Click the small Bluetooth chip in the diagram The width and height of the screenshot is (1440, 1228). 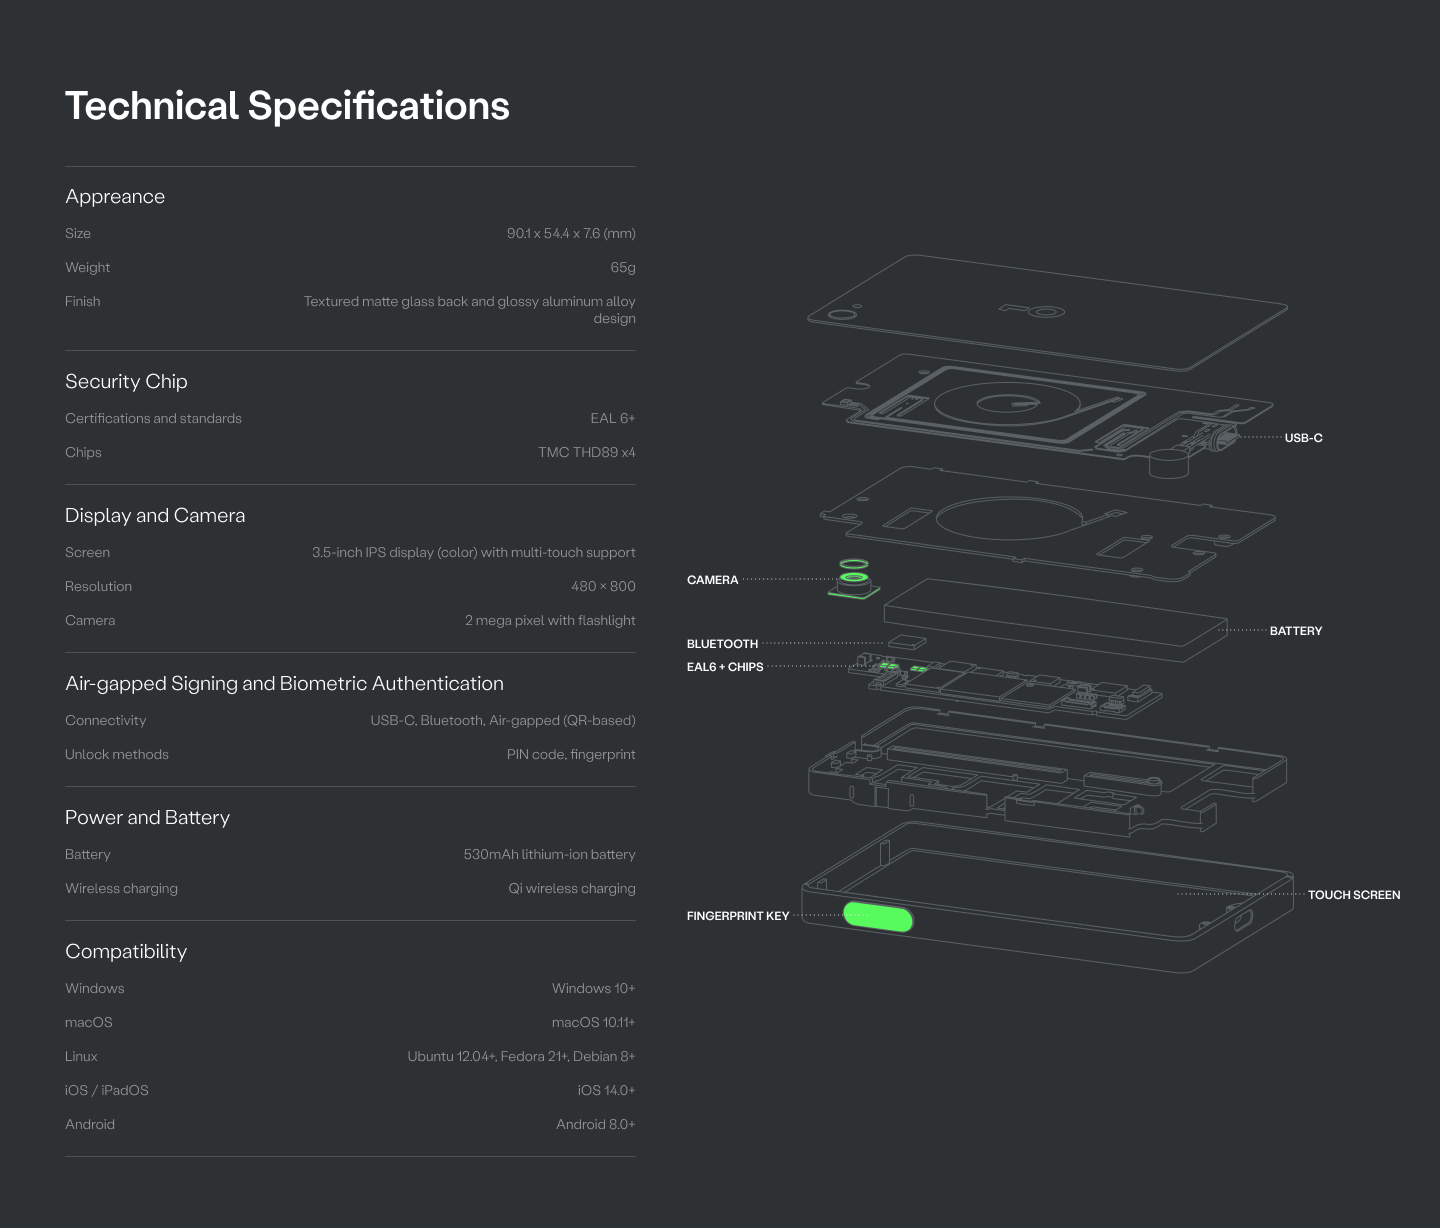tap(906, 642)
